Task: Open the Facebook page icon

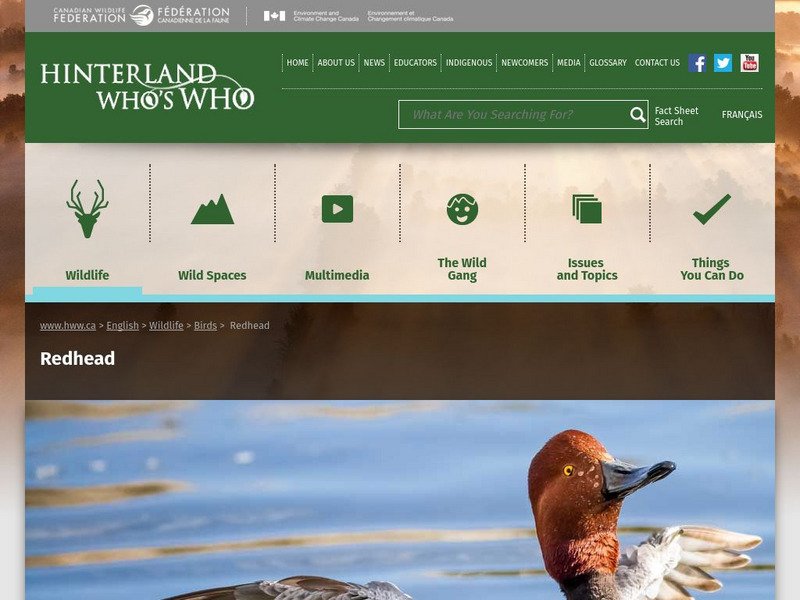Action: [697, 63]
